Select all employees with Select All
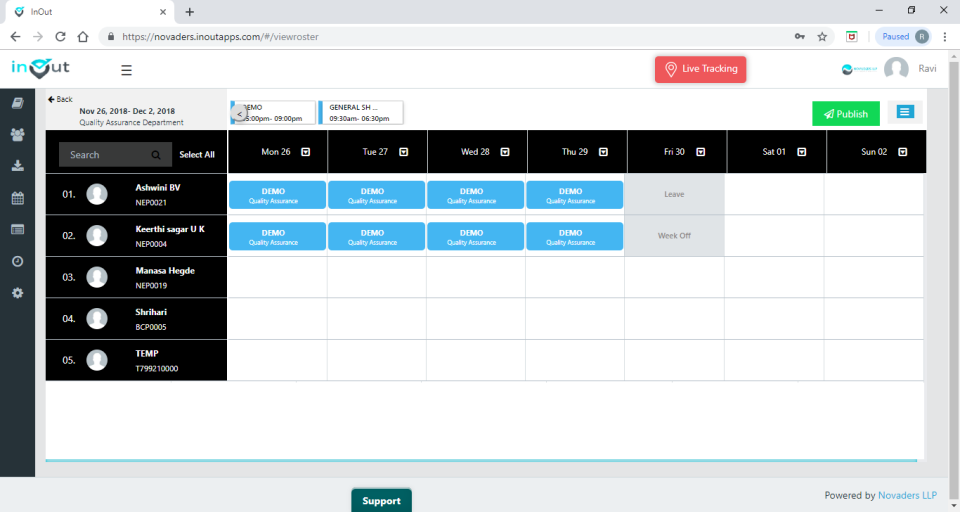This screenshot has height=512, width=960. [x=197, y=155]
